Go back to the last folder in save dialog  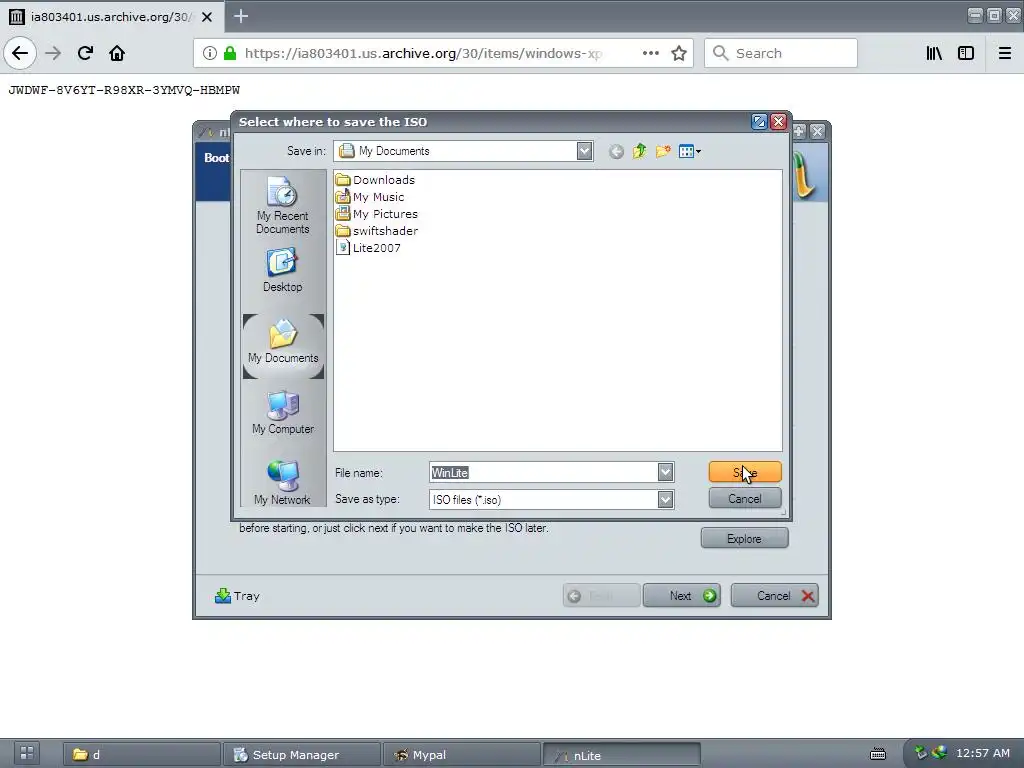pos(616,152)
